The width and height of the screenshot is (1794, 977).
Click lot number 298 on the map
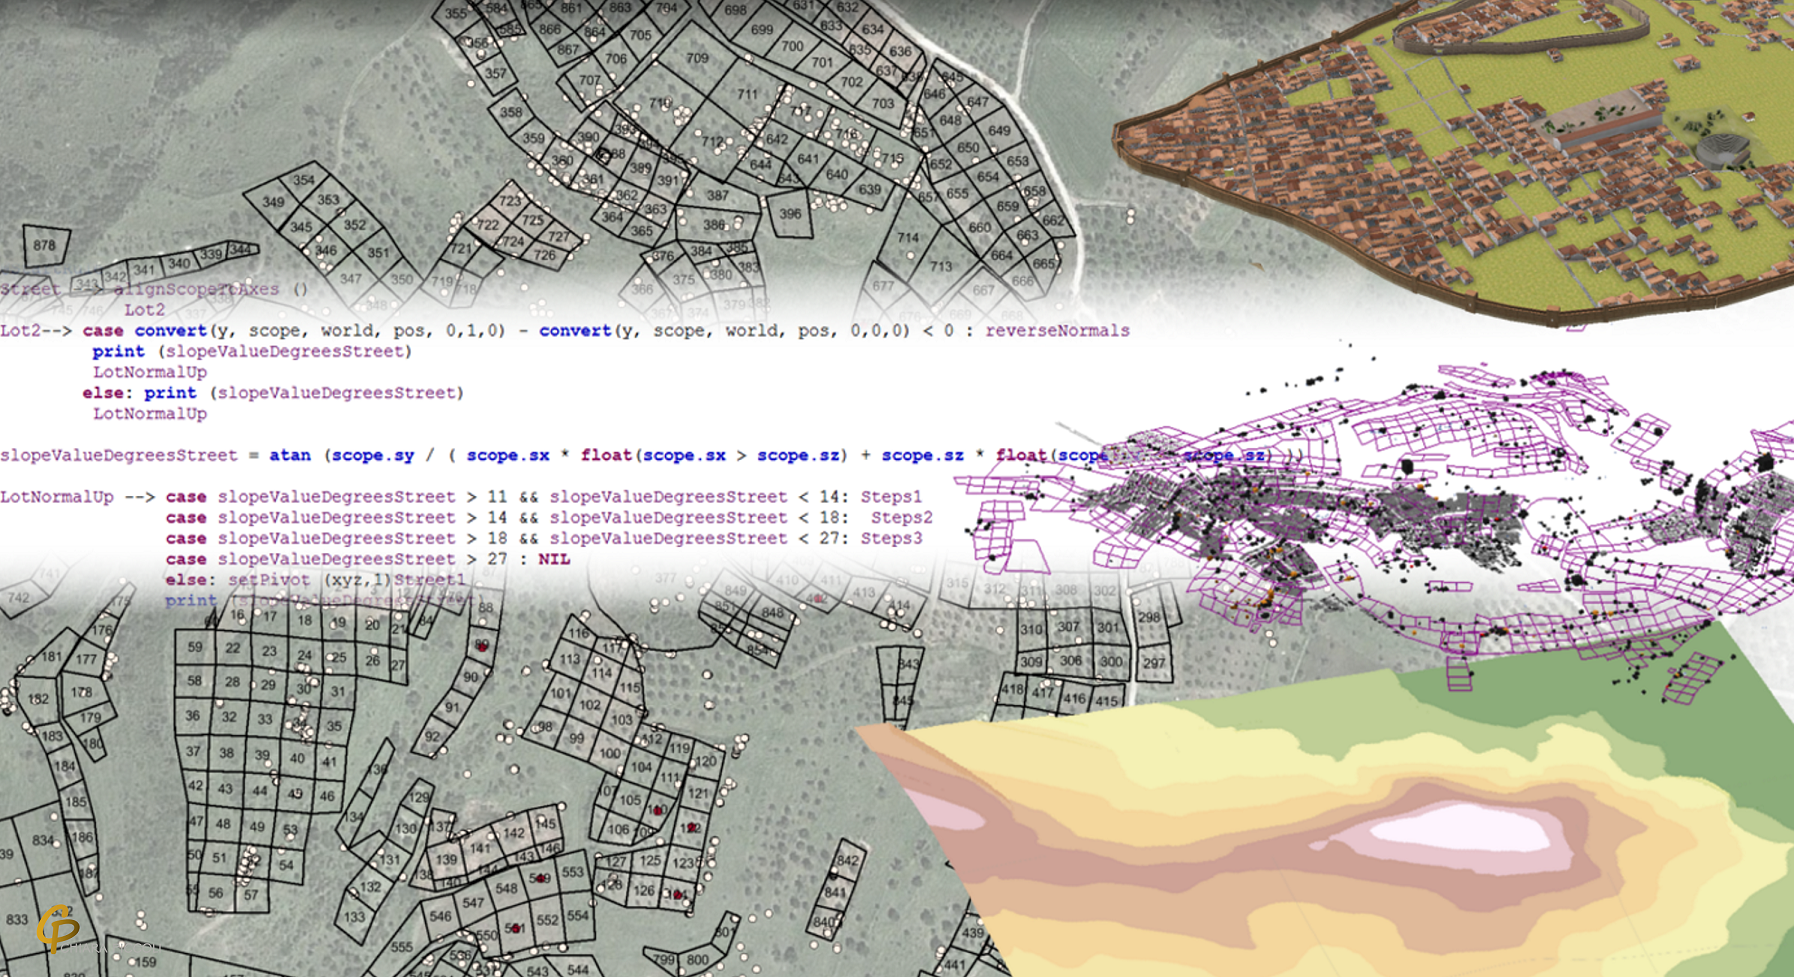click(x=1149, y=617)
